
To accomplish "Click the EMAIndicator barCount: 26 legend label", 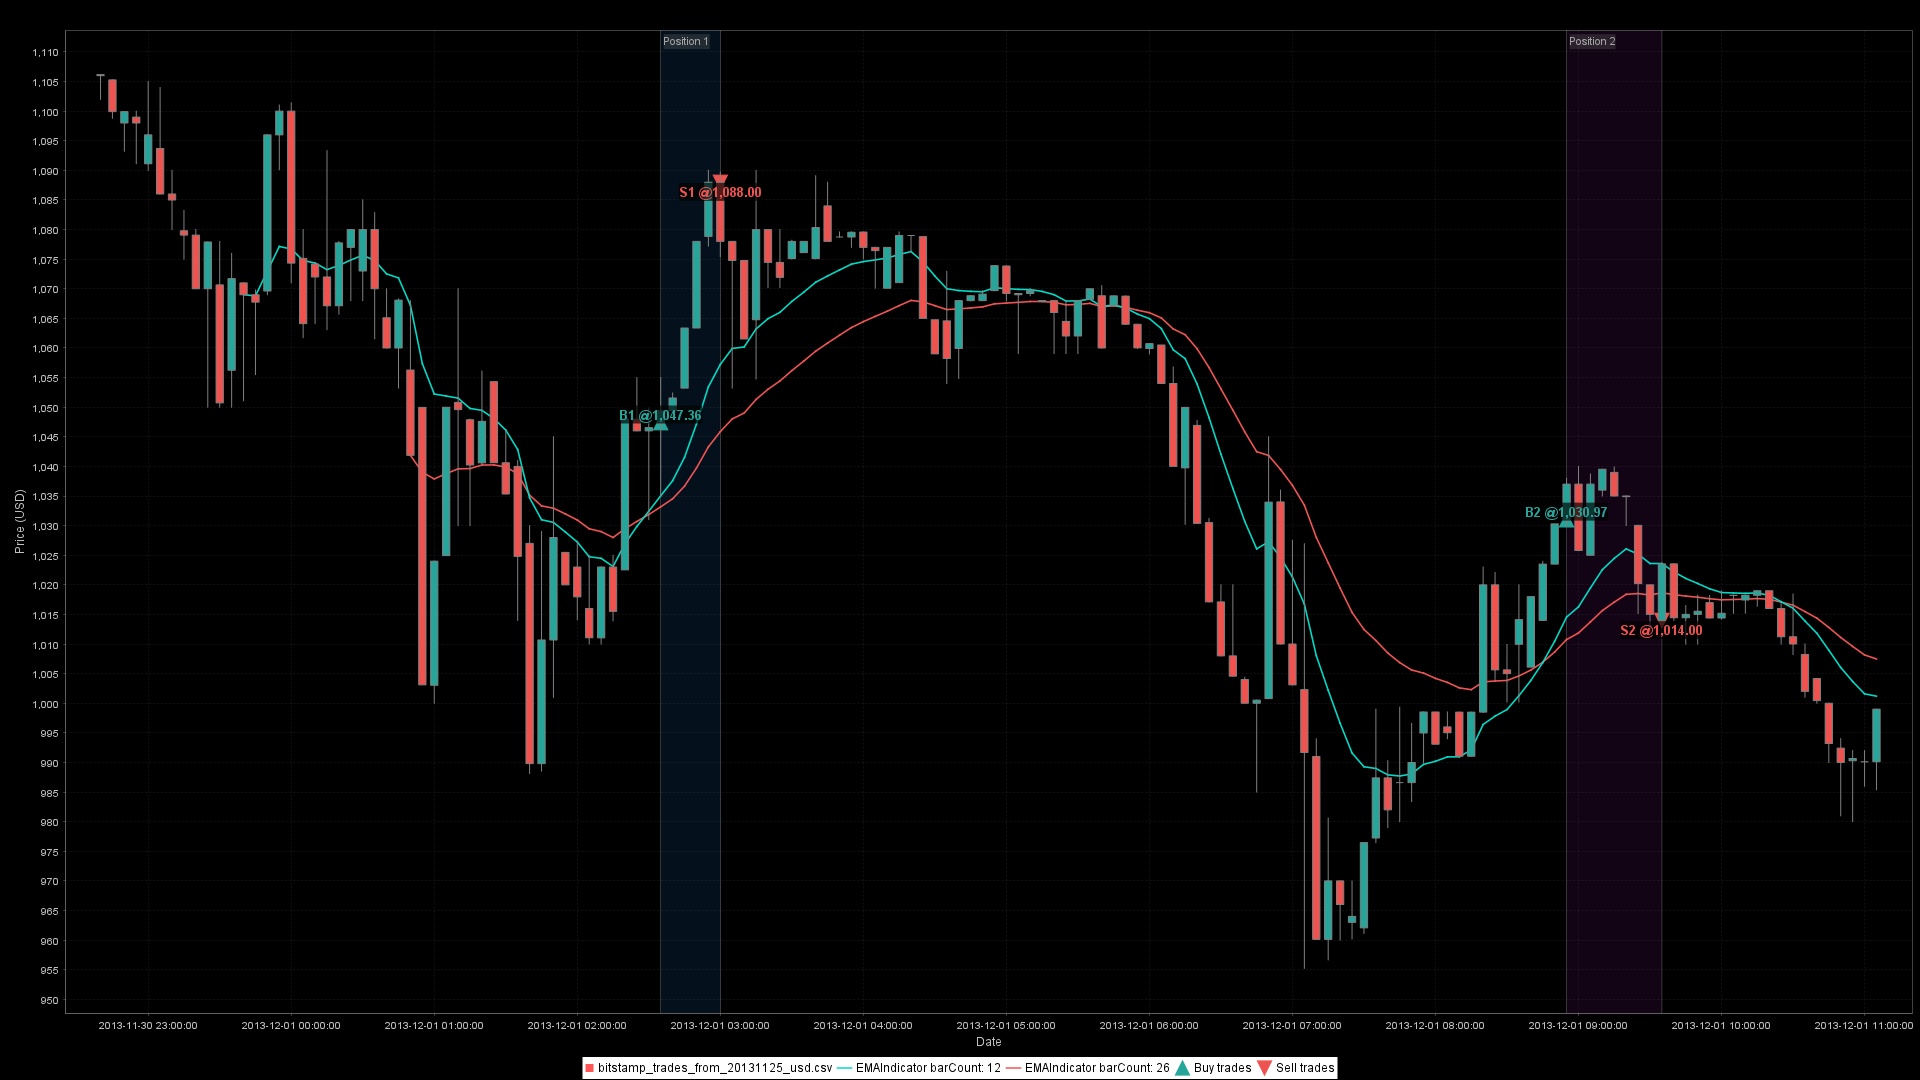I will (1096, 1068).
